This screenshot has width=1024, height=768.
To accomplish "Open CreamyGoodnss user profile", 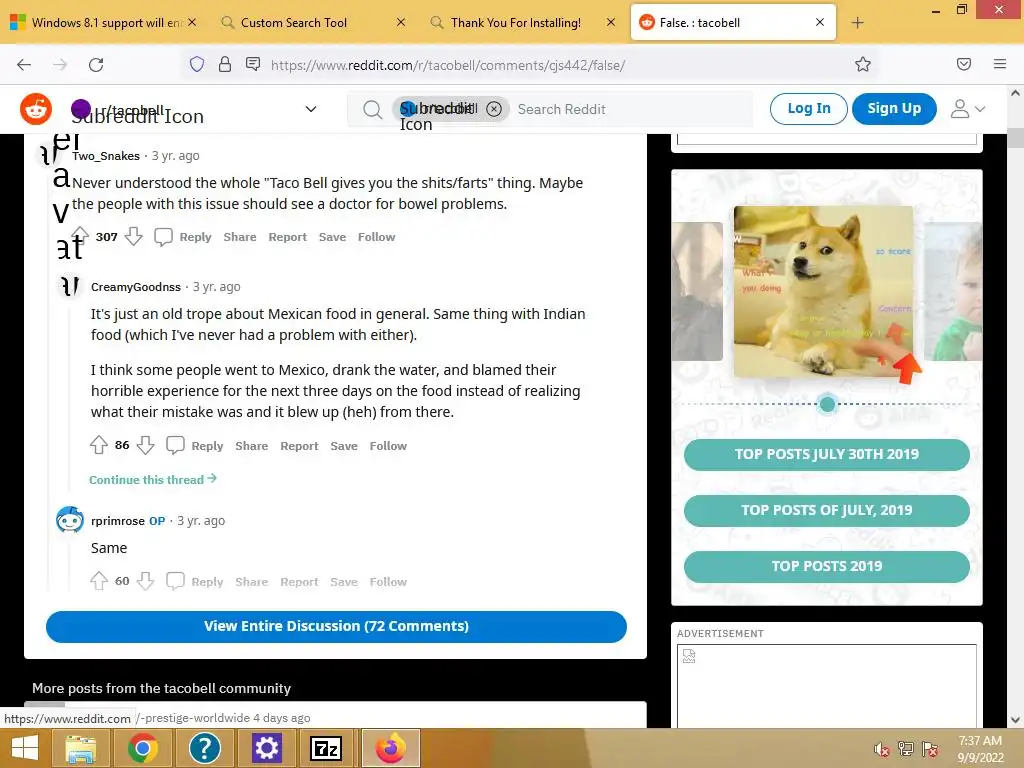I will [136, 287].
